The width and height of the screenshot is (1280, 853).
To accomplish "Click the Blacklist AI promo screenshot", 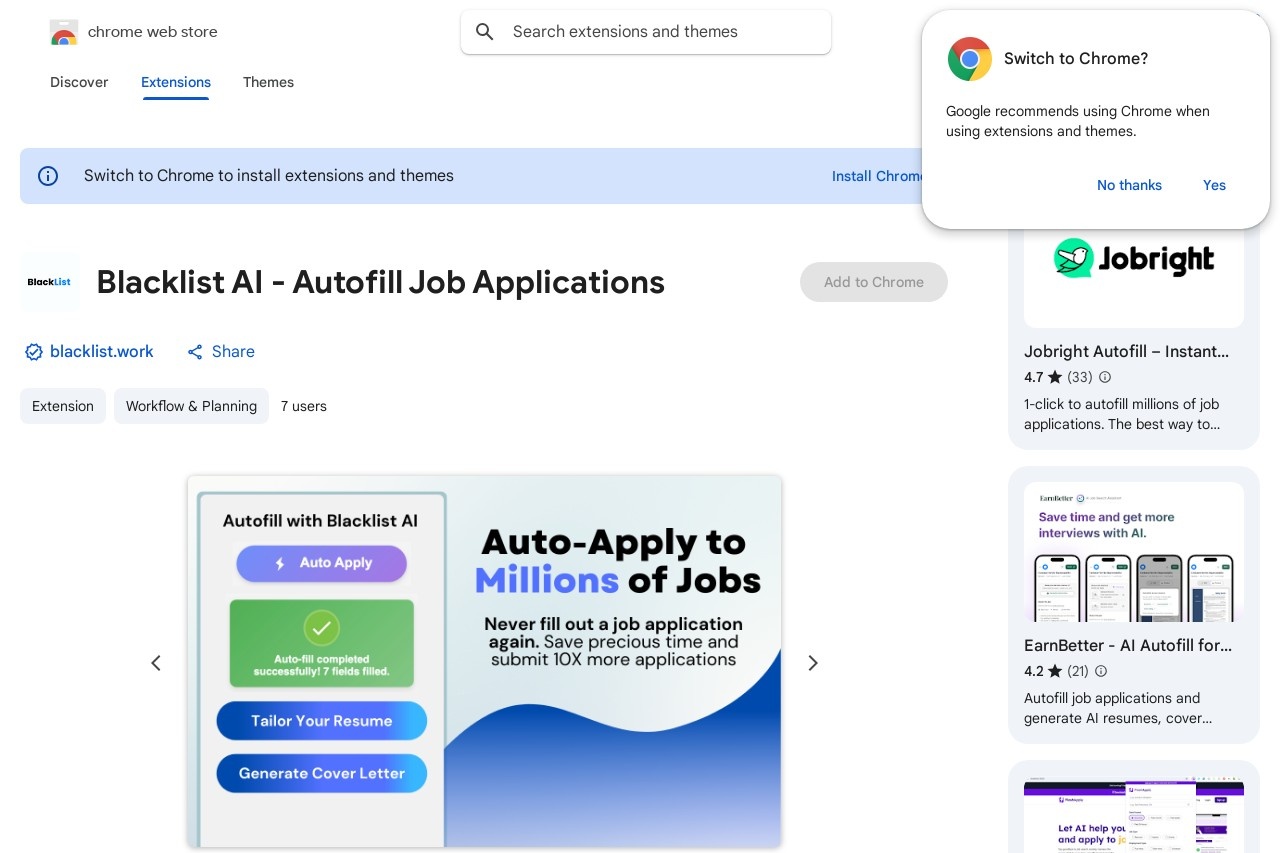I will tap(484, 661).
